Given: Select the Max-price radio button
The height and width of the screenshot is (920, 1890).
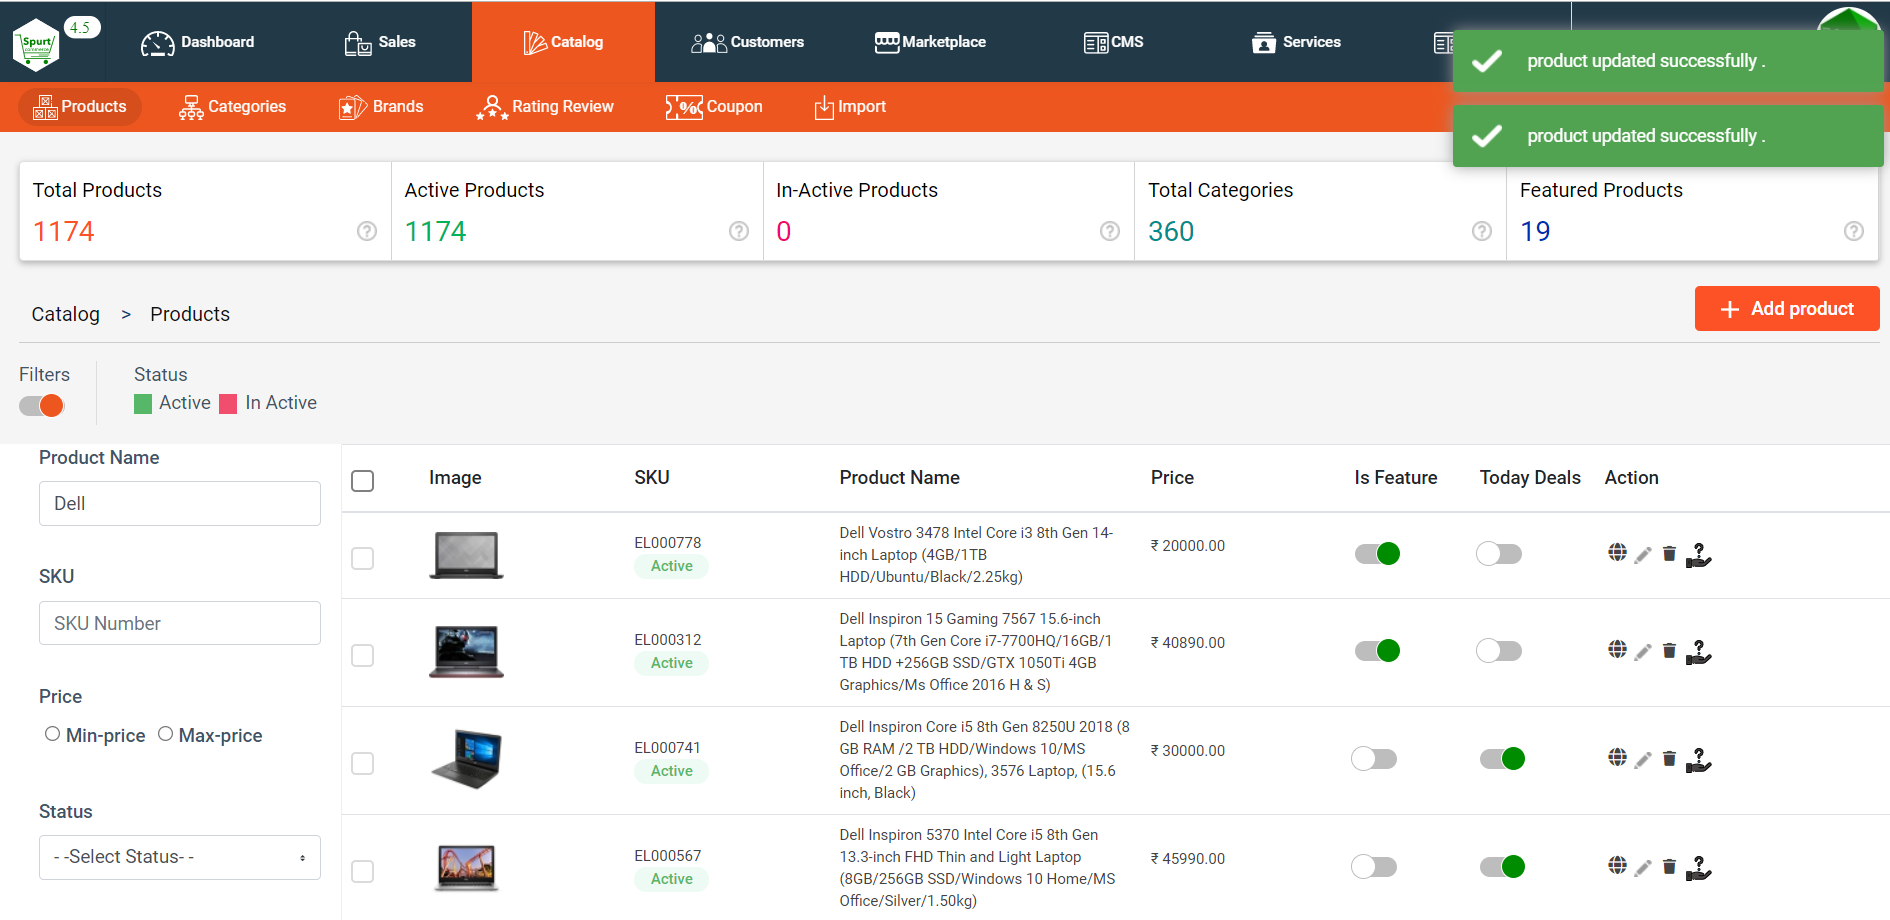Looking at the screenshot, I should coord(166,734).
